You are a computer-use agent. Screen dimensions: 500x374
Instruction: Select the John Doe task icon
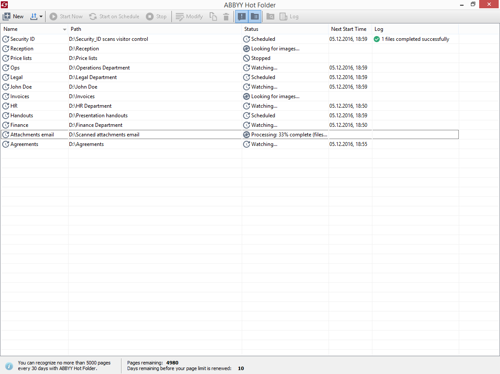pyautogui.click(x=6, y=87)
